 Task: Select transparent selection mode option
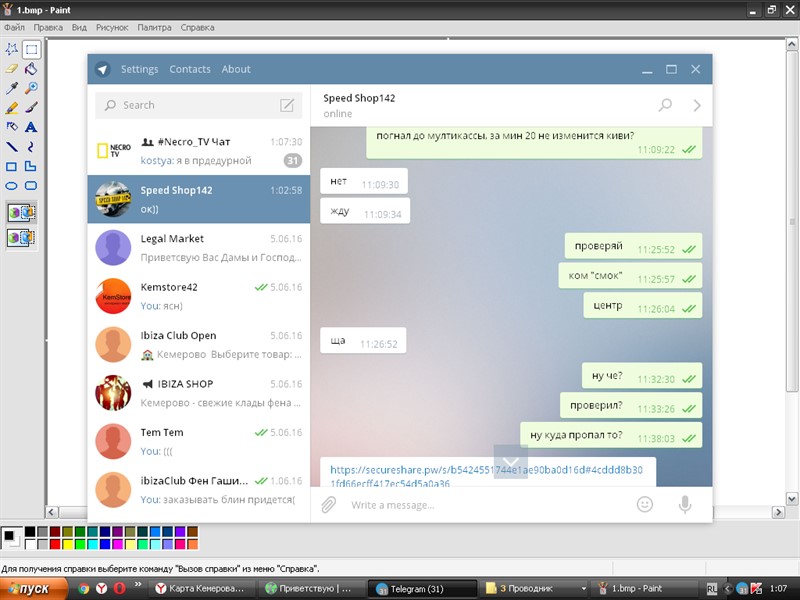[21, 238]
